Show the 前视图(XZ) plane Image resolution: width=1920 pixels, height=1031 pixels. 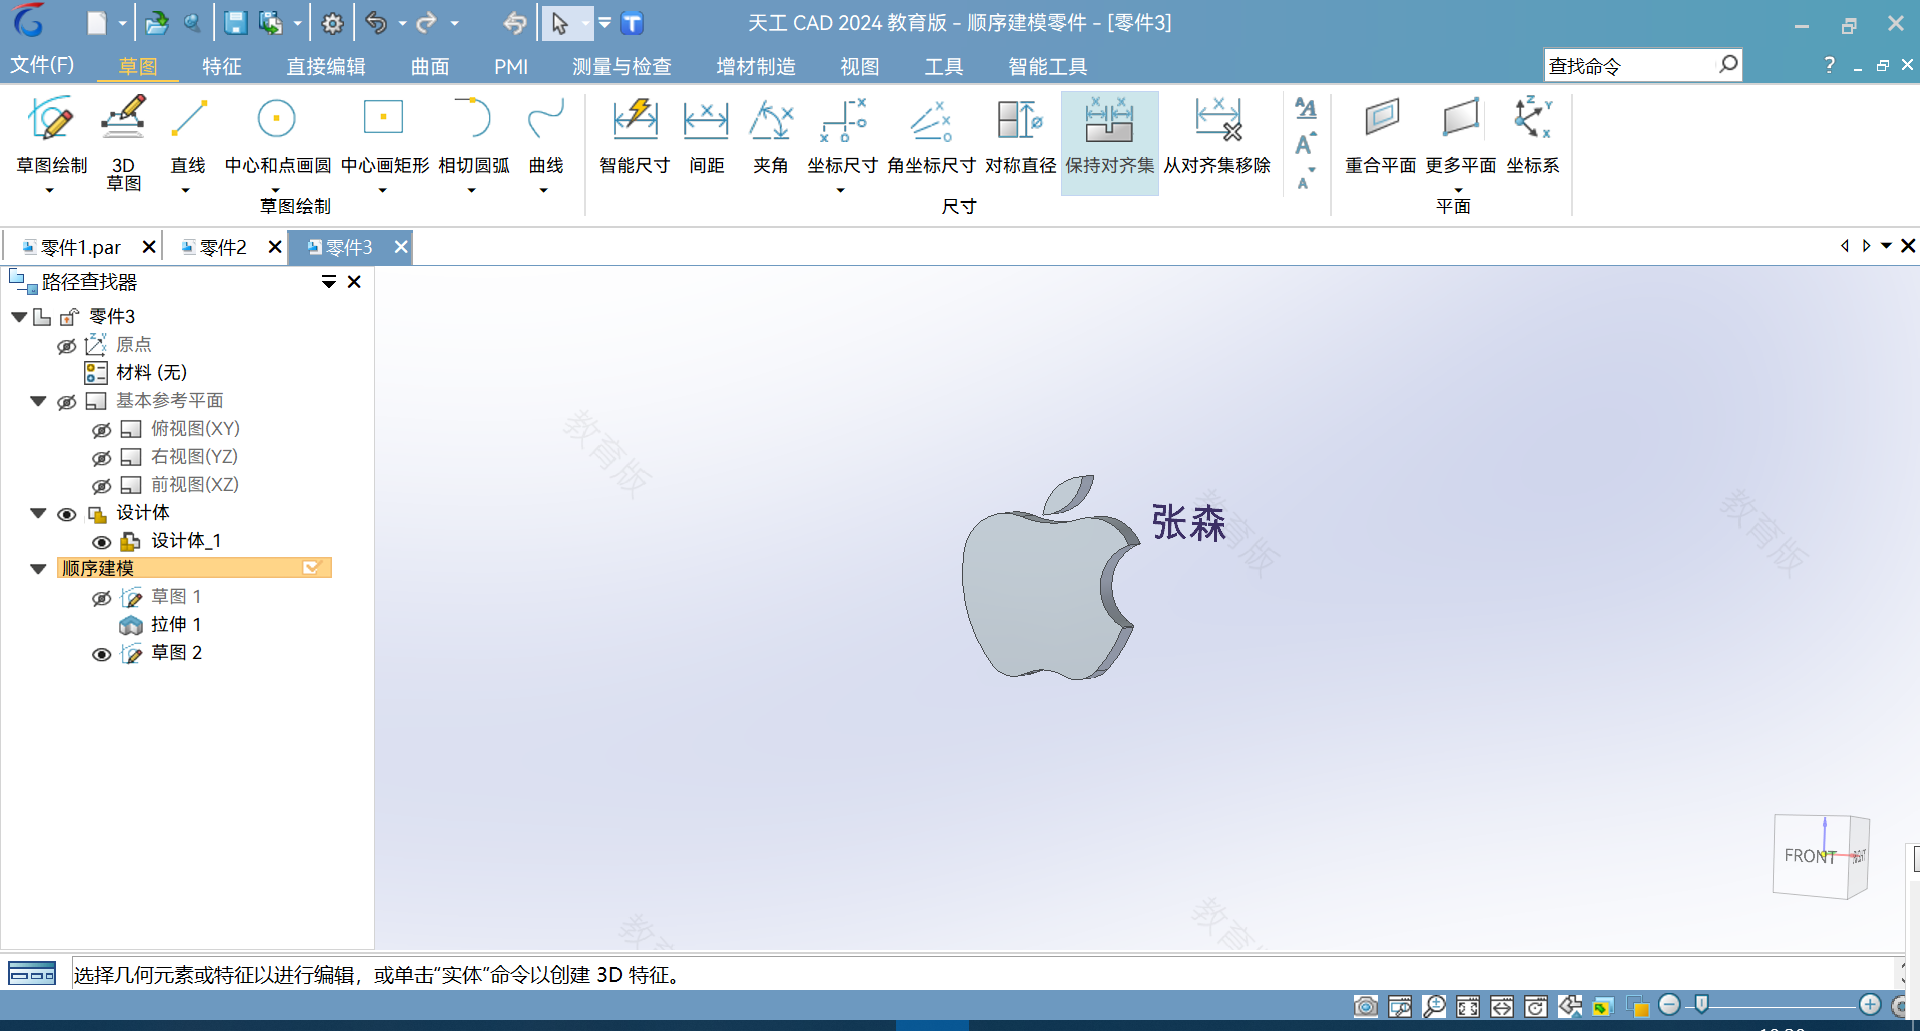(102, 486)
